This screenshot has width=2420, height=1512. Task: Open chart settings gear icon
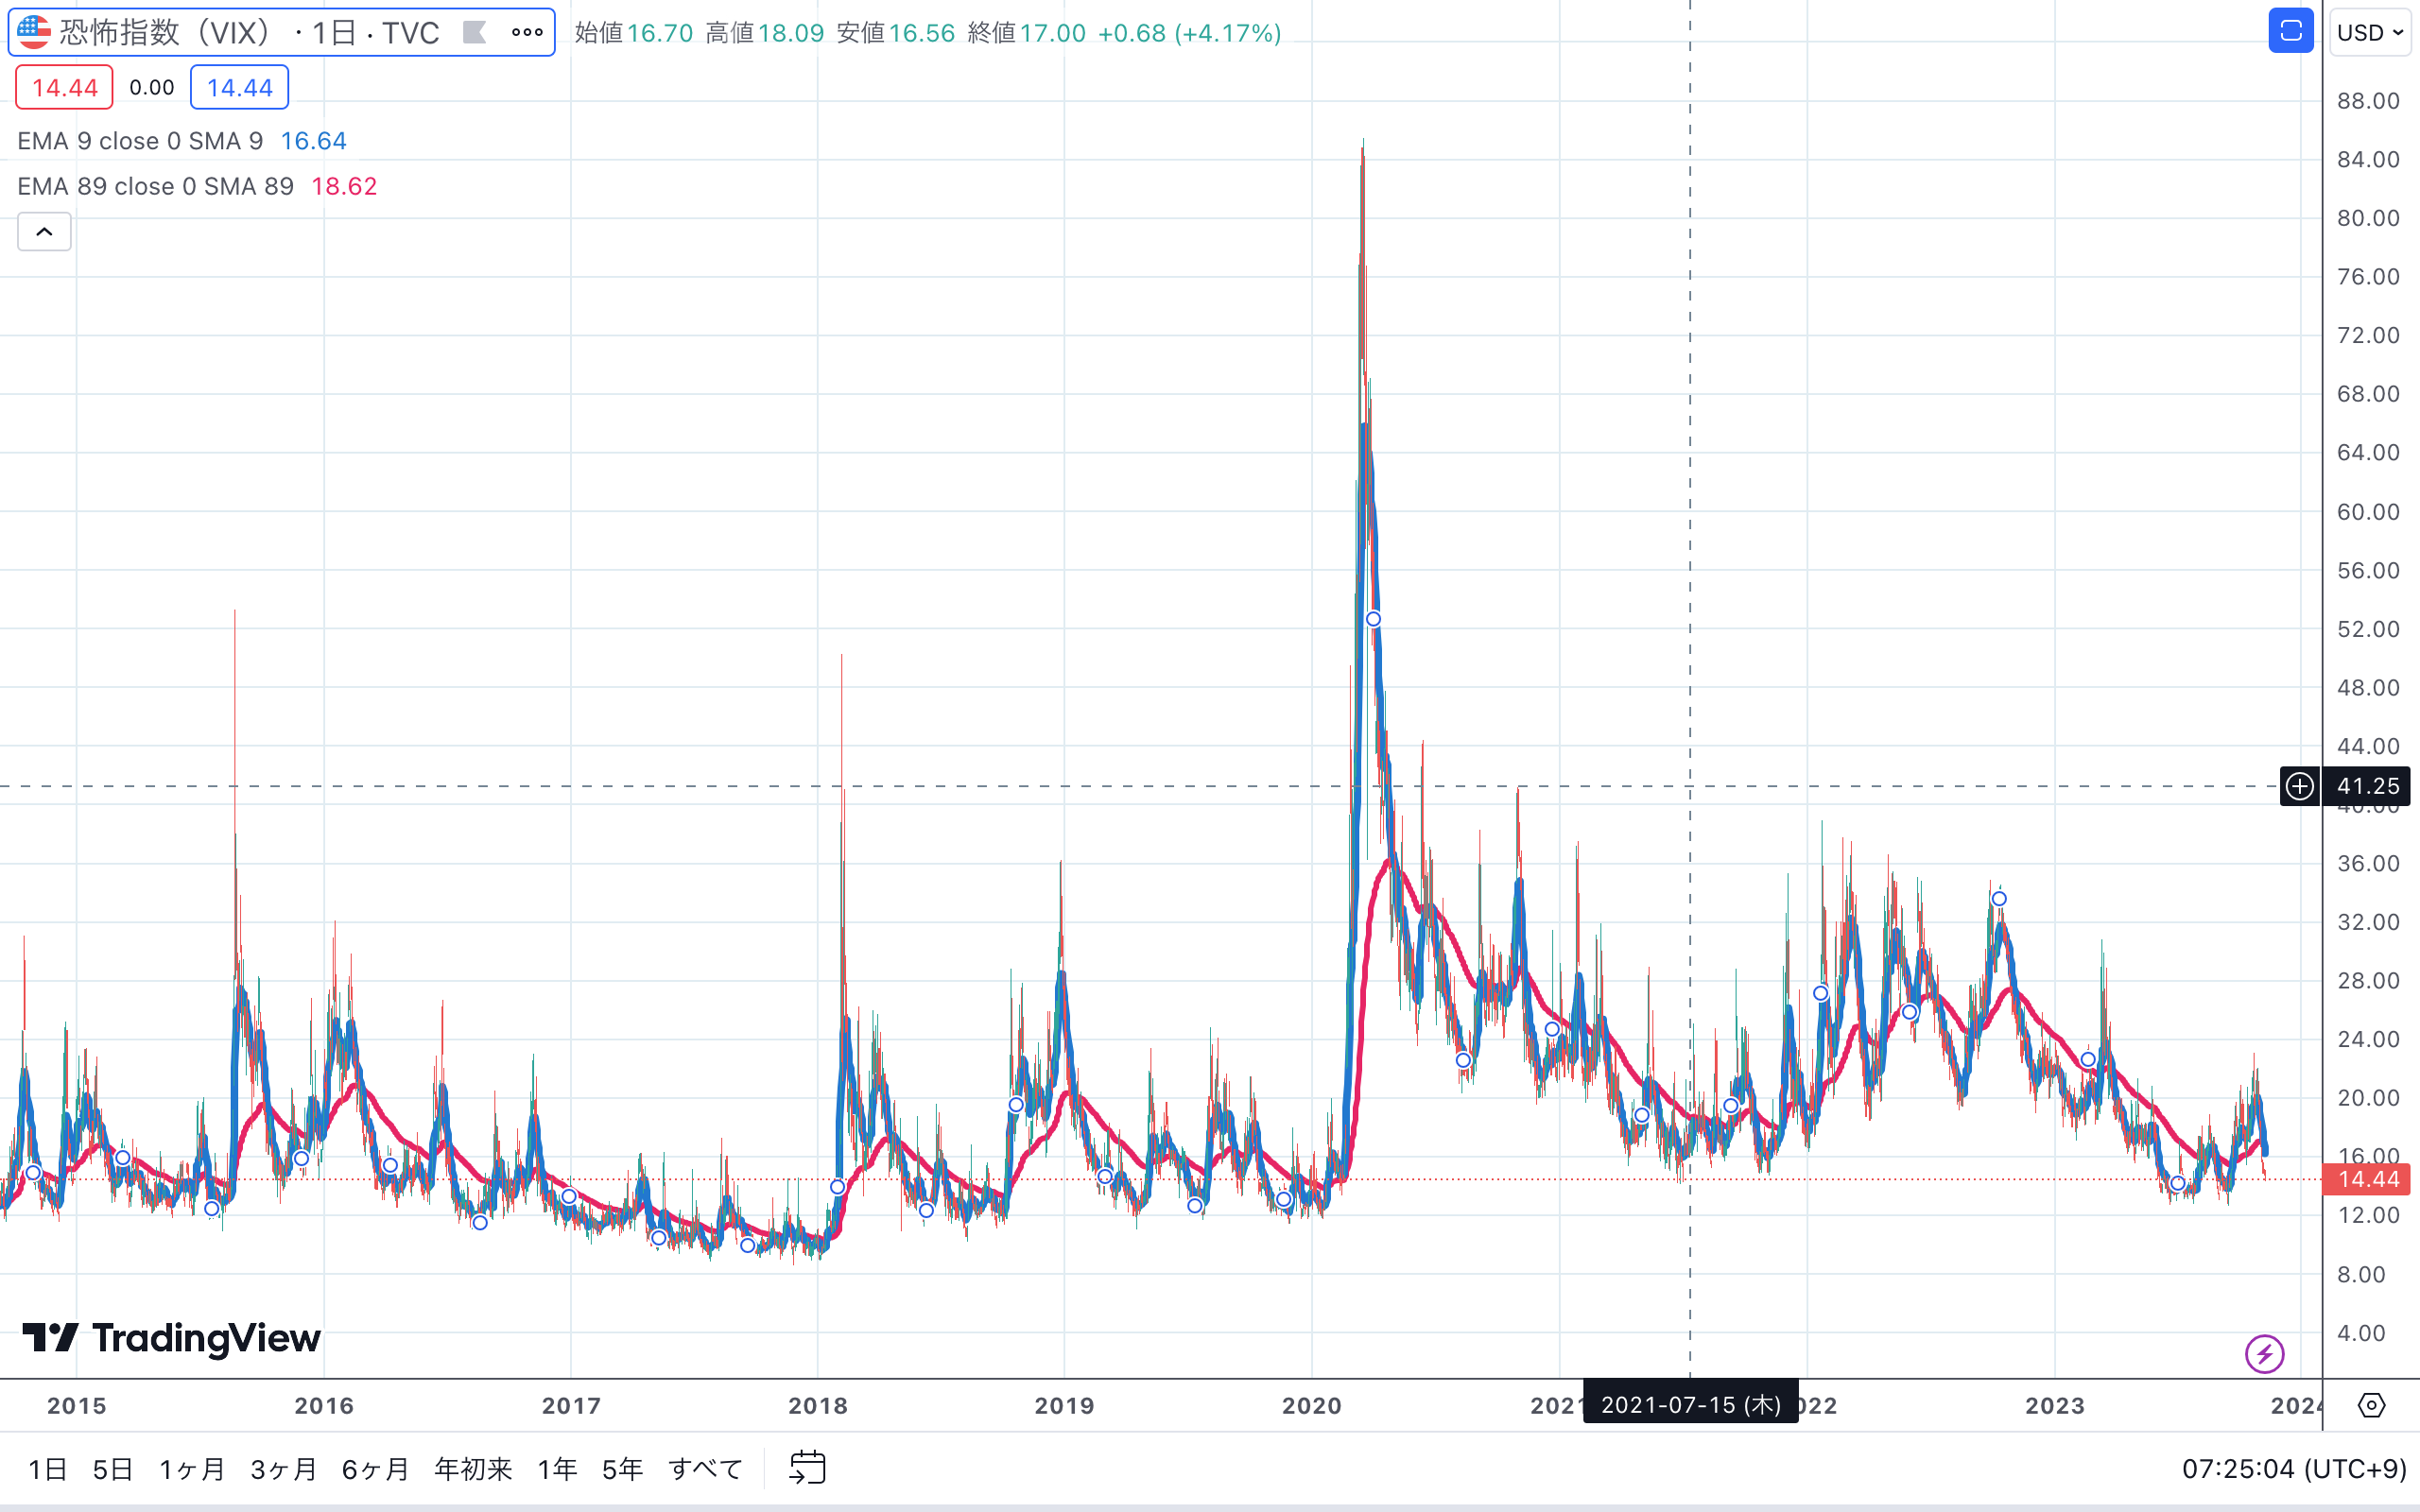pos(2371,1405)
